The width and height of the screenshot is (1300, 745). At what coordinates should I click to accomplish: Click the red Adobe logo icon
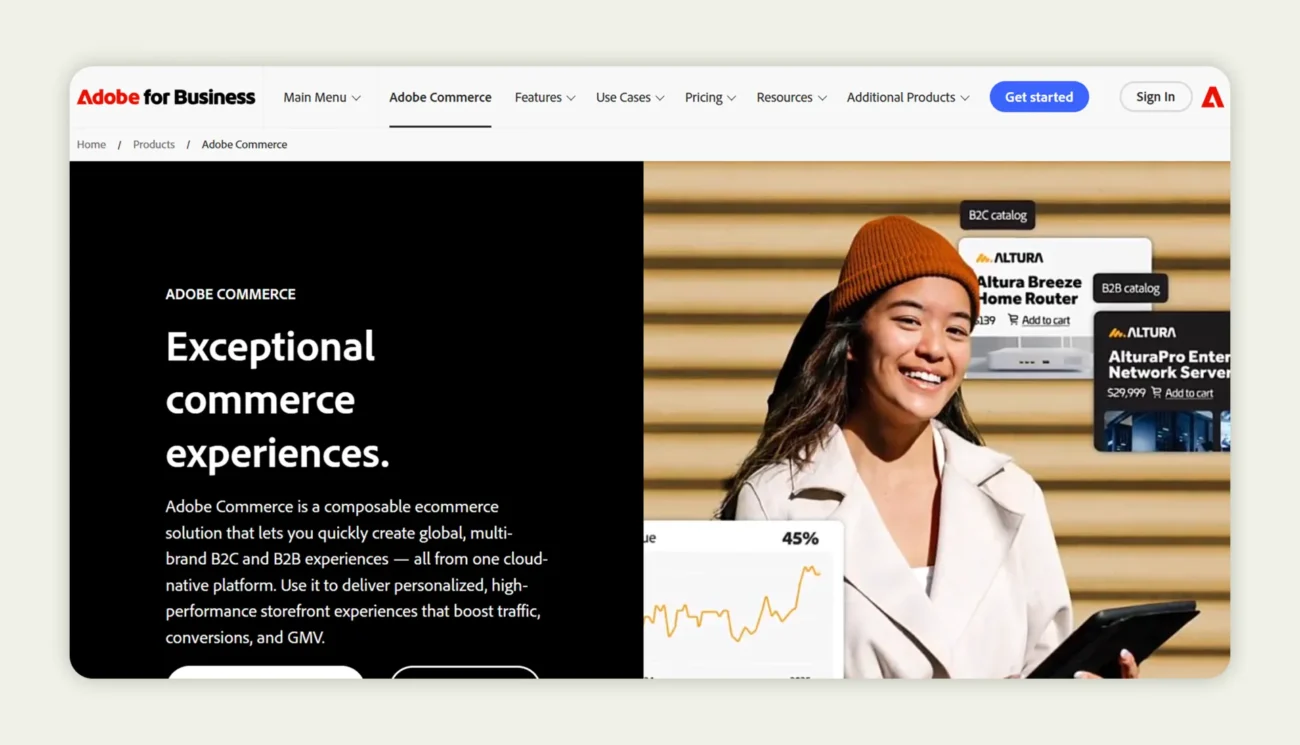click(1212, 96)
